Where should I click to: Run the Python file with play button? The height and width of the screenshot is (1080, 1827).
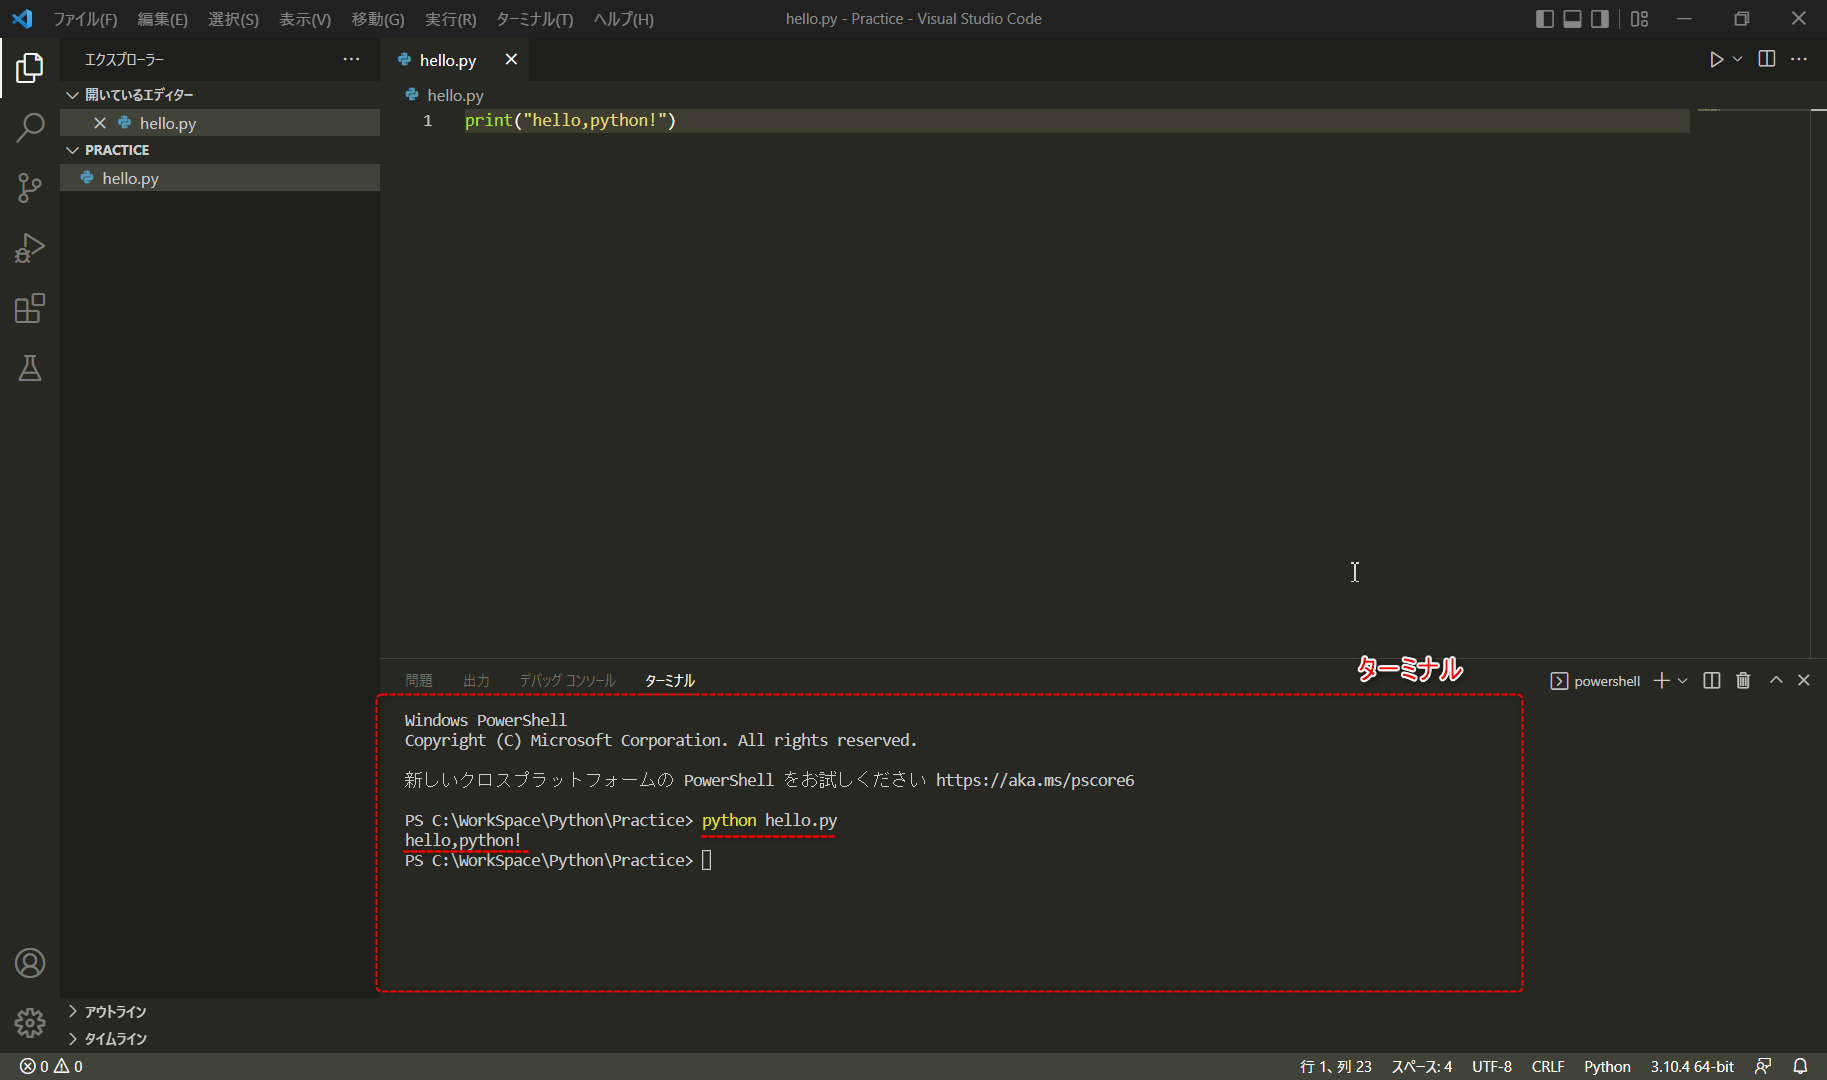point(1716,60)
